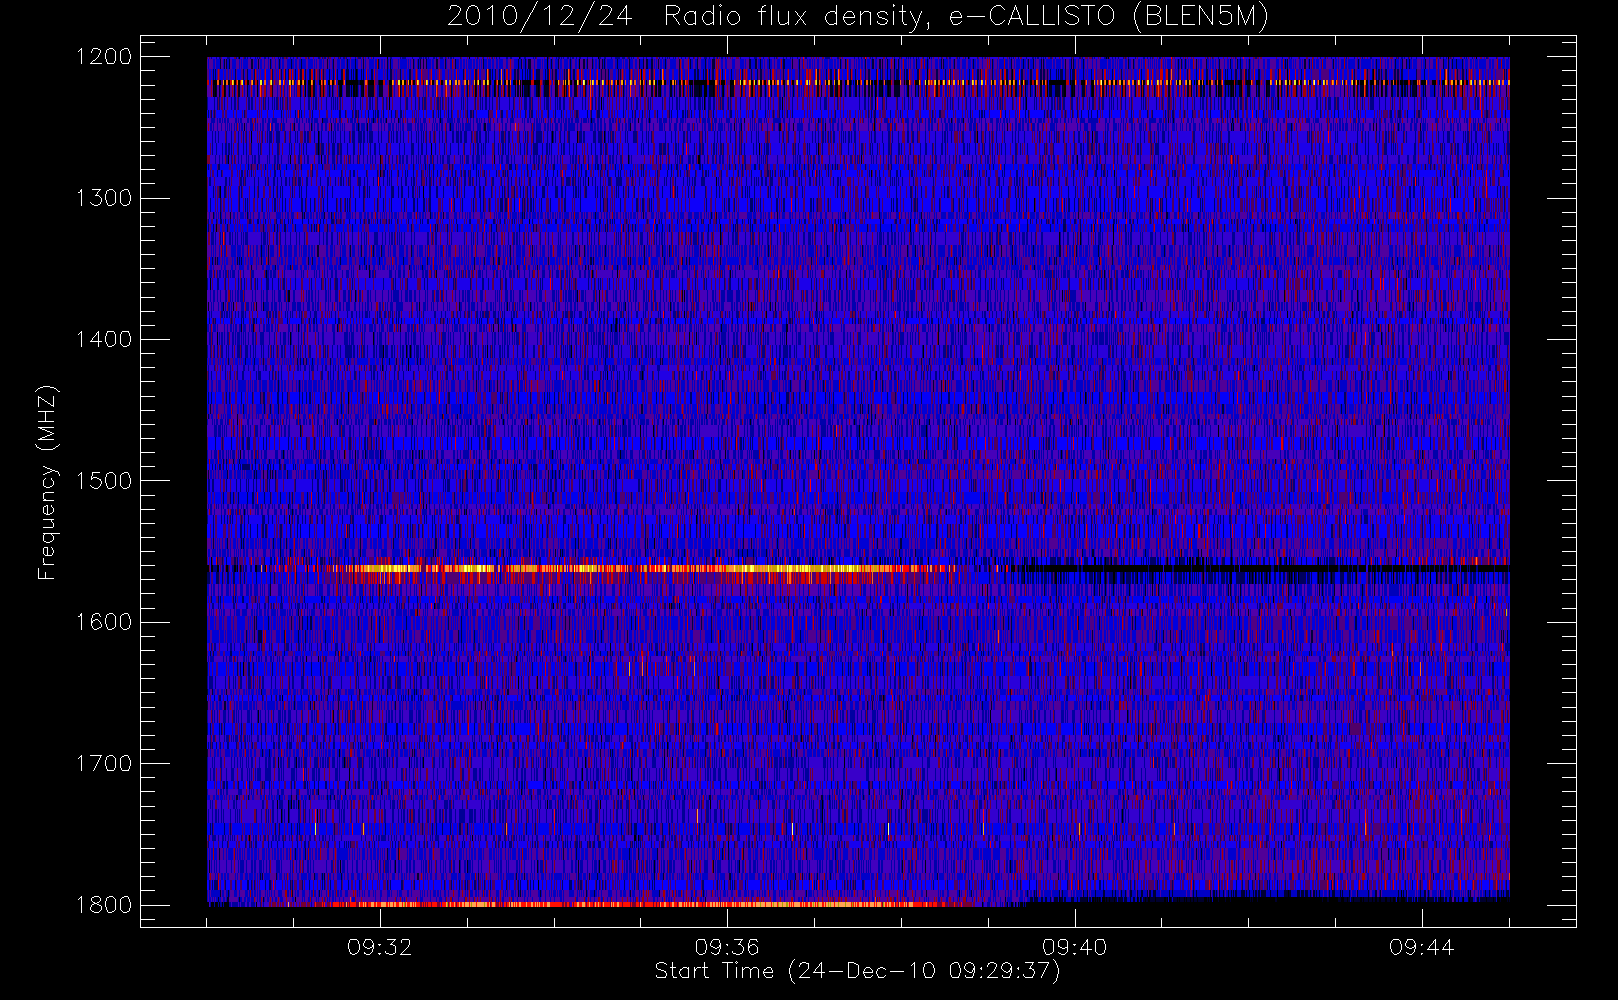Click the black band right of 09:40 near 1560 MHz
This screenshot has height=1000, width=1618.
(1260, 568)
